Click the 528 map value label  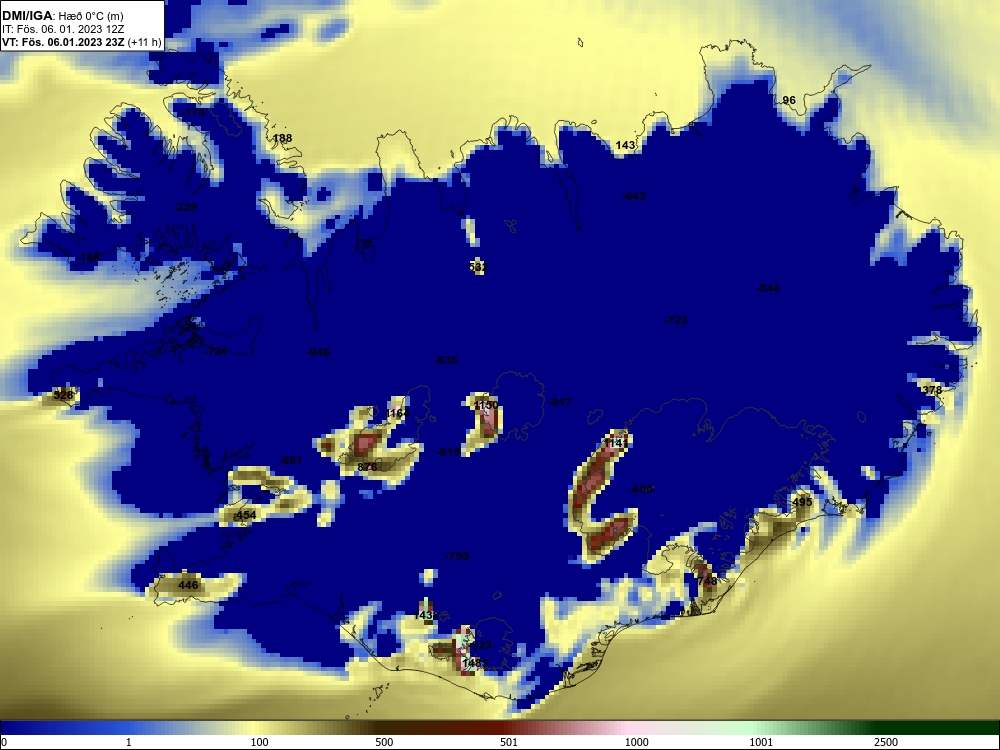[x=63, y=395]
